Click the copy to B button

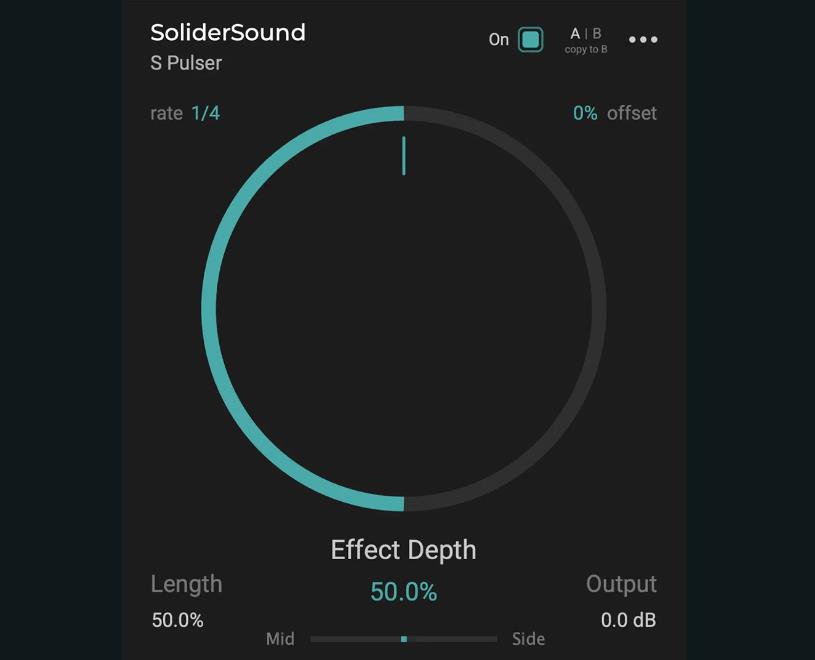586,49
